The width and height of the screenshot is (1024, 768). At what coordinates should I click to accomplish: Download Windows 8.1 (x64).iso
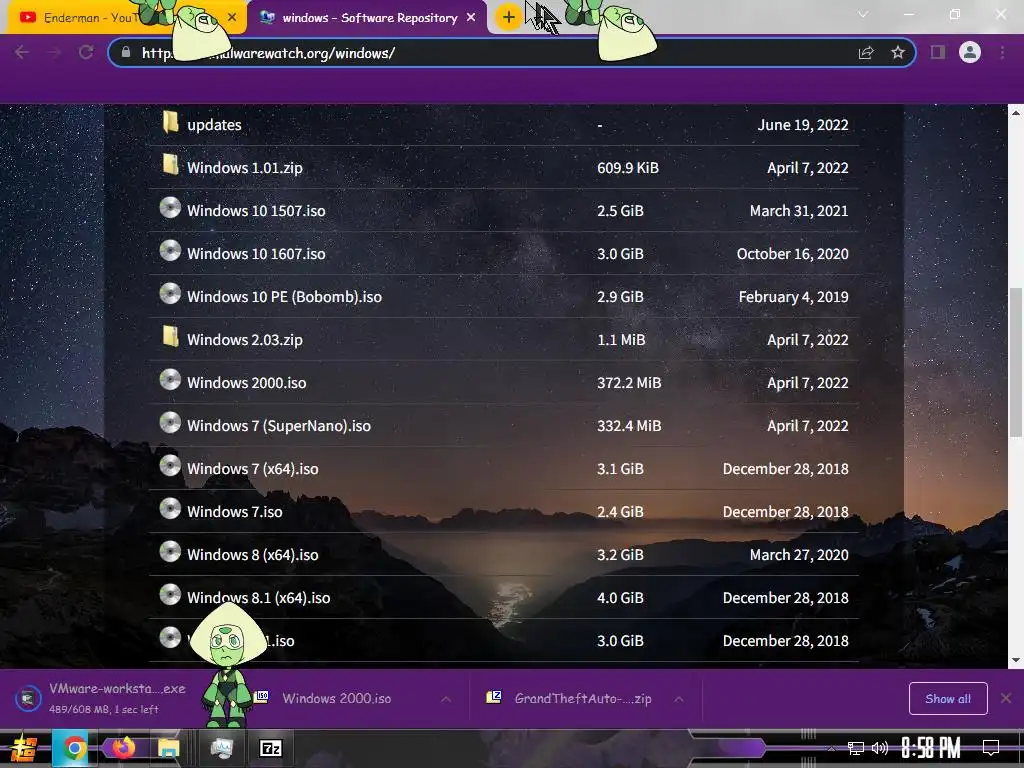pos(259,598)
